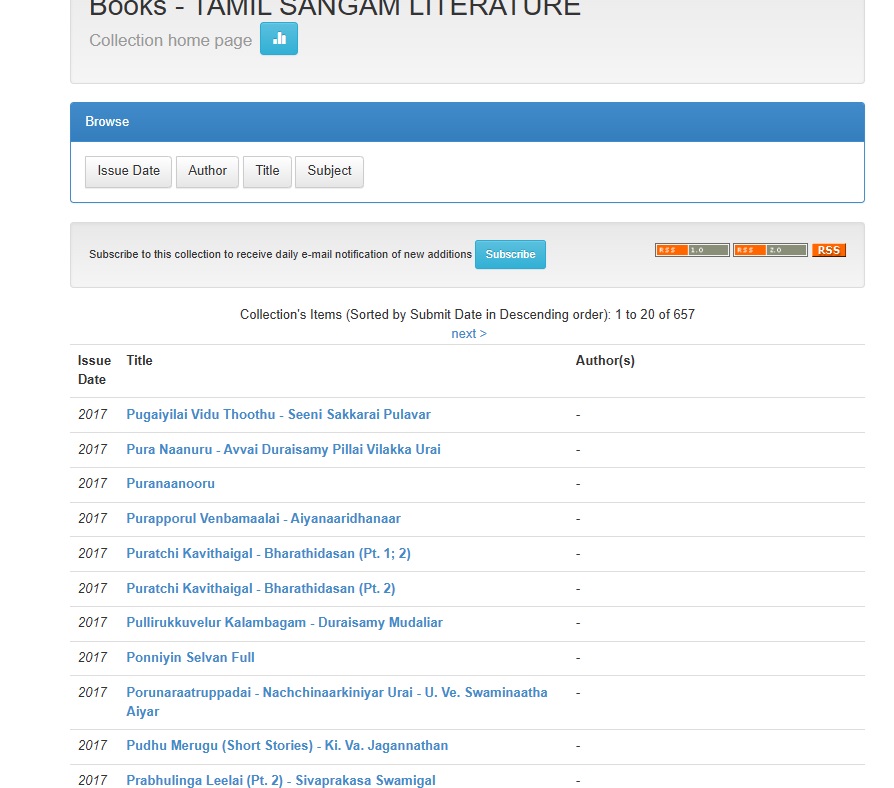Click the orange RSS feed icon
894x788 pixels.
click(828, 250)
